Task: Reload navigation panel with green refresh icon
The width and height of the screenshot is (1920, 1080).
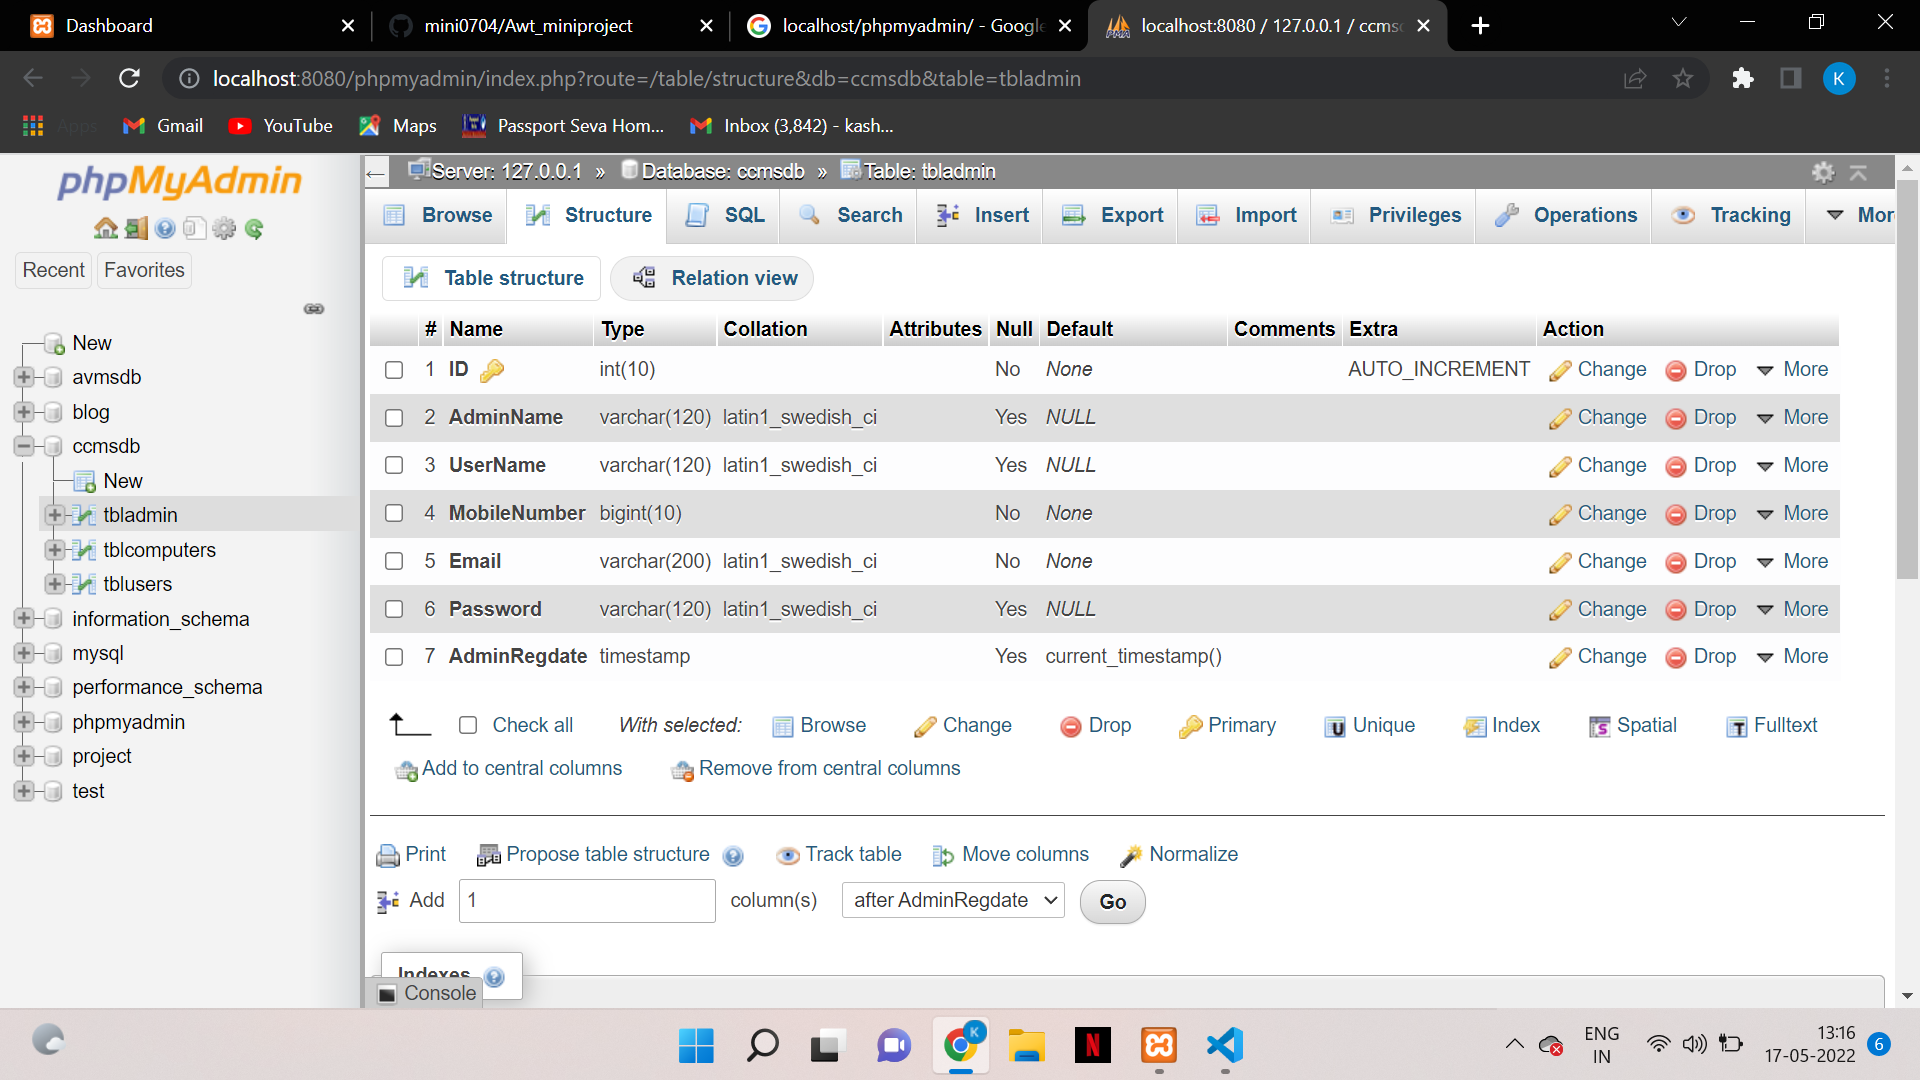Action: point(254,229)
